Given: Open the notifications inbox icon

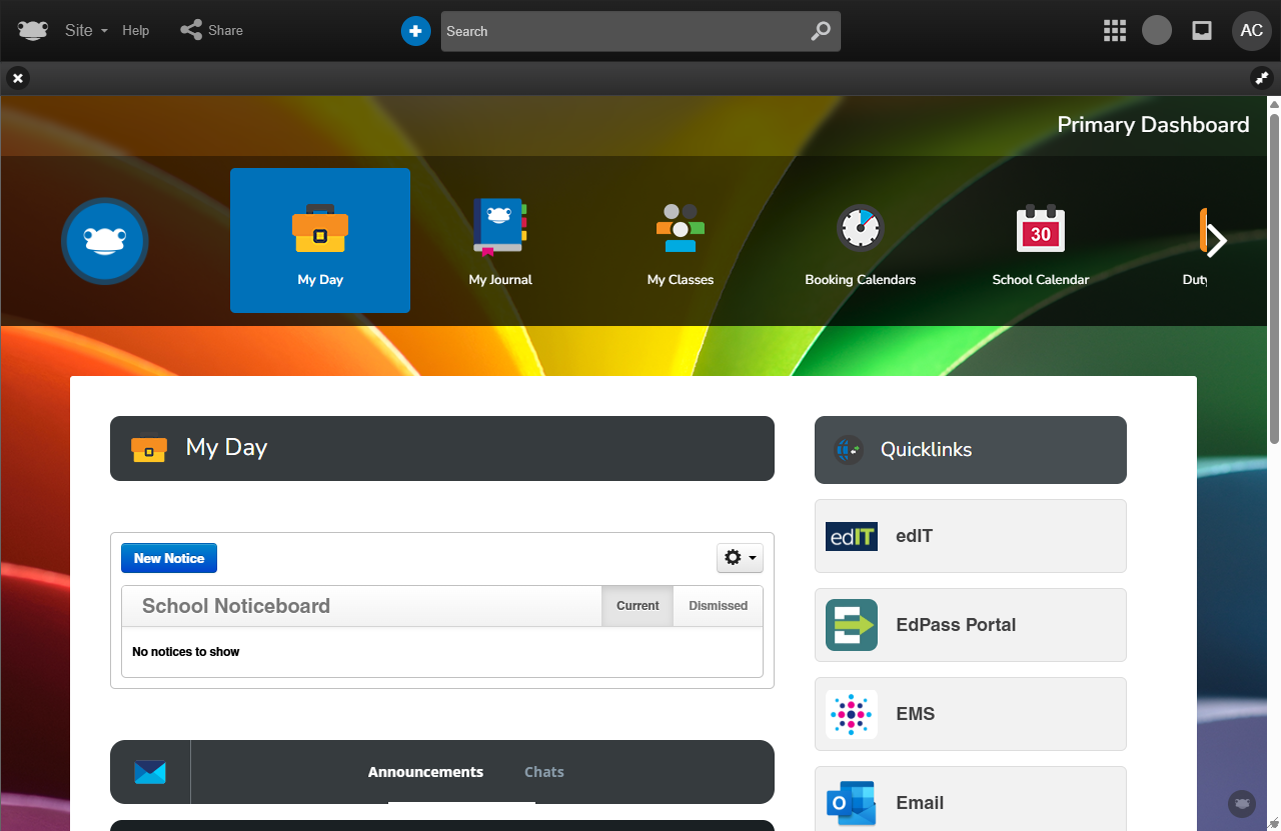Looking at the screenshot, I should point(1202,31).
